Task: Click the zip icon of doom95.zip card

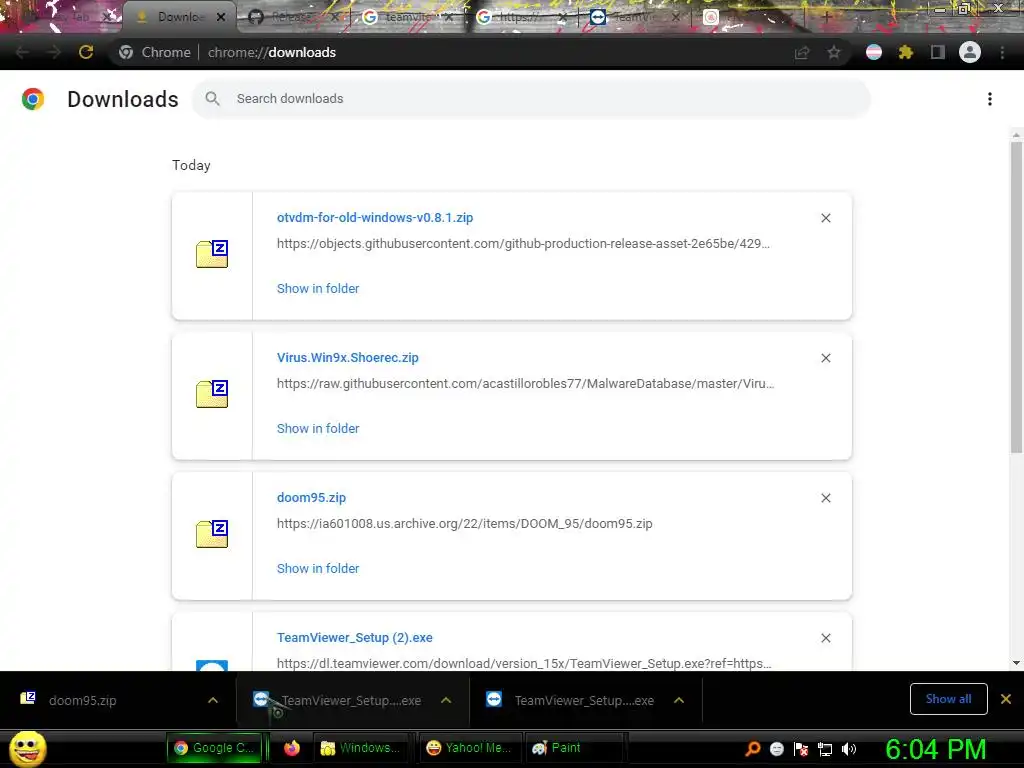Action: 212,534
